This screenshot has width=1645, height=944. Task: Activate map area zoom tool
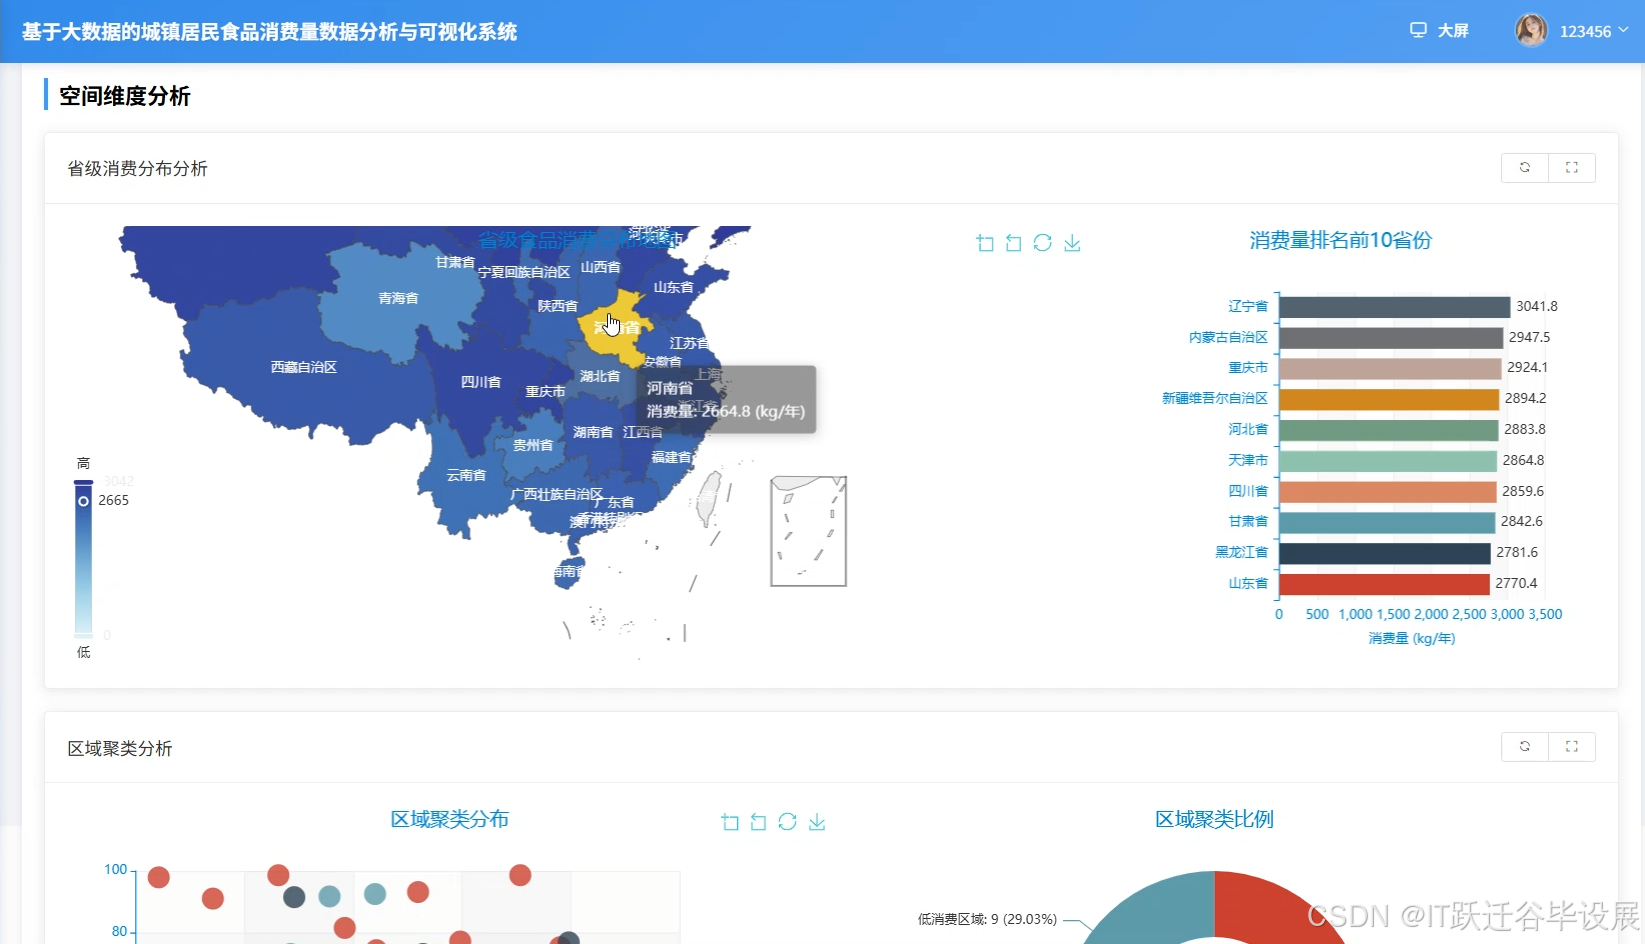(985, 243)
